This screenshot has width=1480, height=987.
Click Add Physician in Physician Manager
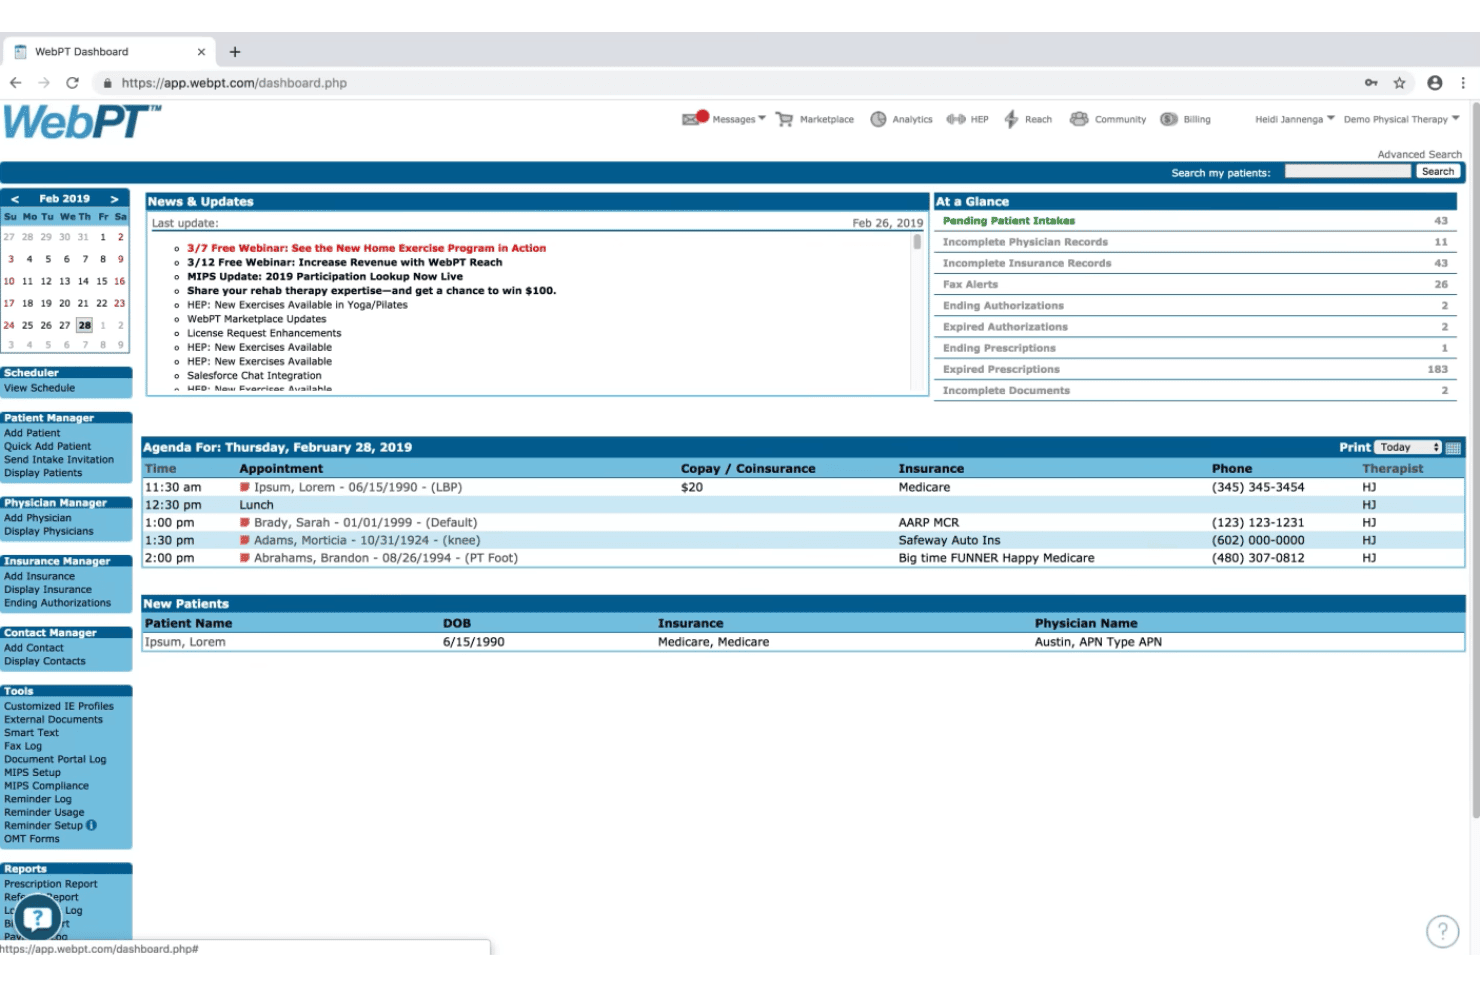coord(38,518)
